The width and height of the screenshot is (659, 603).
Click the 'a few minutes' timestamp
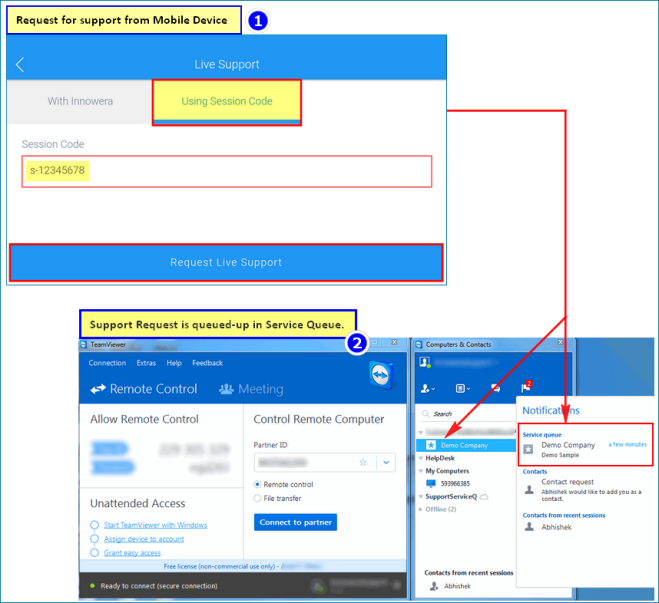tap(628, 445)
